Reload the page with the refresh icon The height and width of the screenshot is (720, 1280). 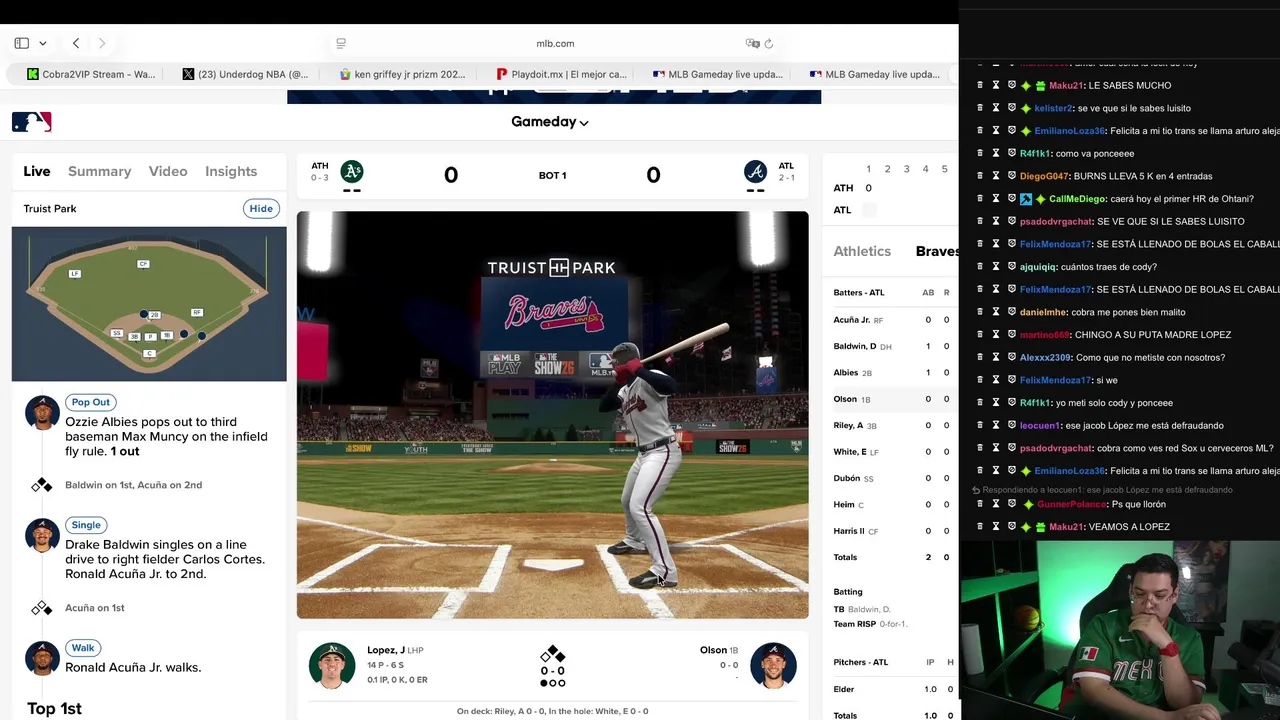[769, 43]
